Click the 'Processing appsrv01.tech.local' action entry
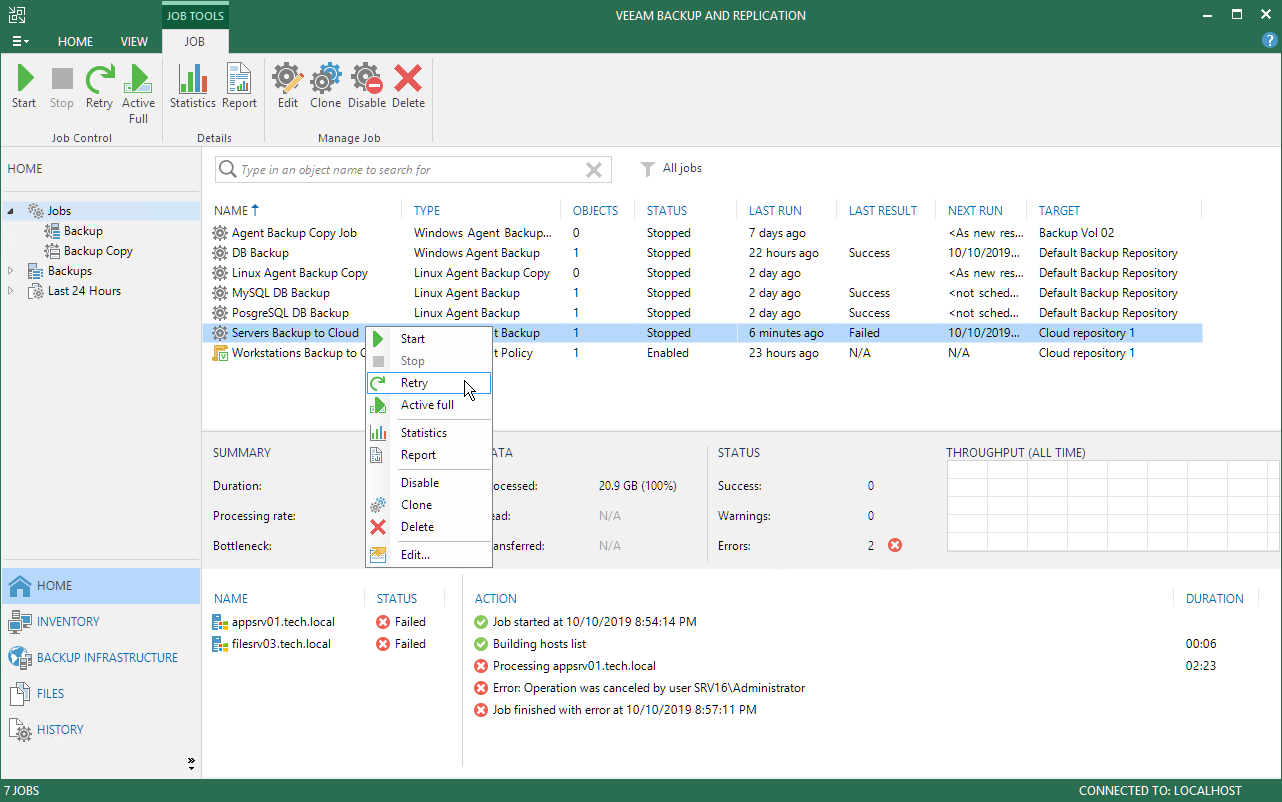This screenshot has height=802, width=1282. click(574, 666)
